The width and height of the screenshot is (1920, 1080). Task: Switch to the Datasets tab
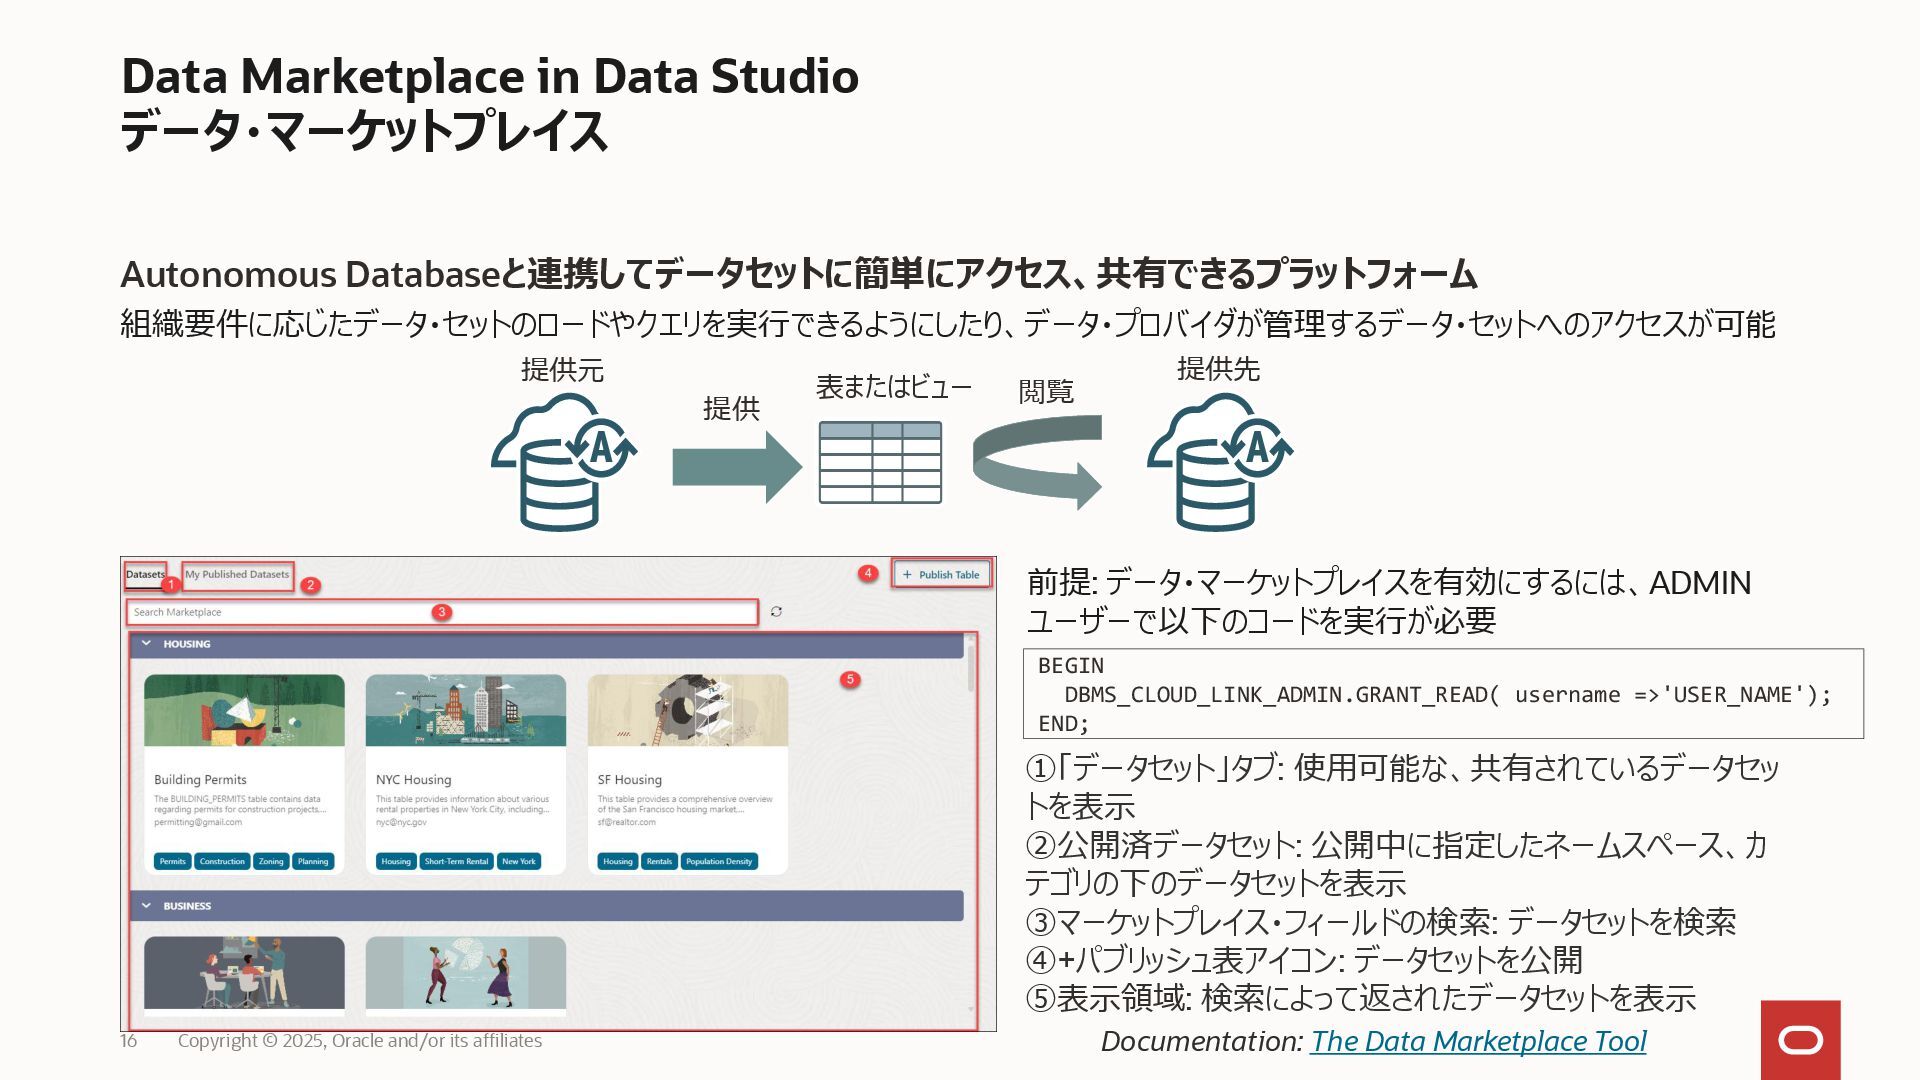pos(145,574)
